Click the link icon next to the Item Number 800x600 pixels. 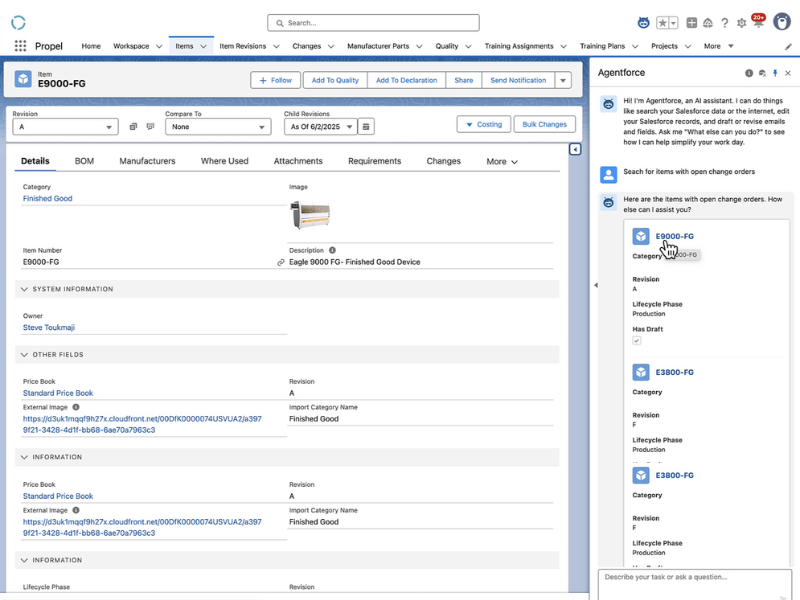[280, 262]
